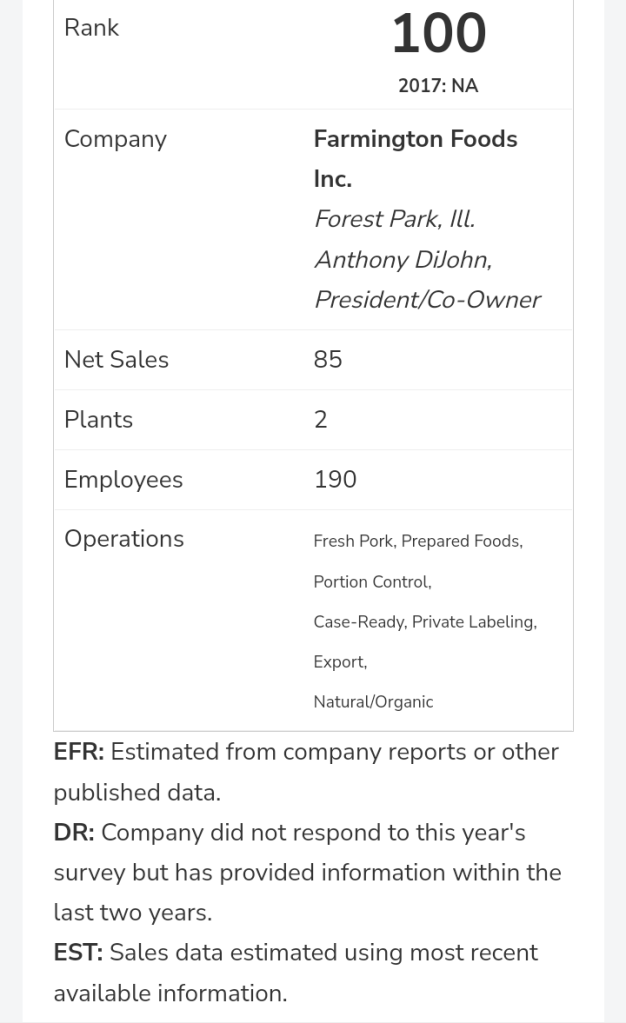Tap the Portion Control operations entry
This screenshot has width=626, height=1023.
coord(372,582)
